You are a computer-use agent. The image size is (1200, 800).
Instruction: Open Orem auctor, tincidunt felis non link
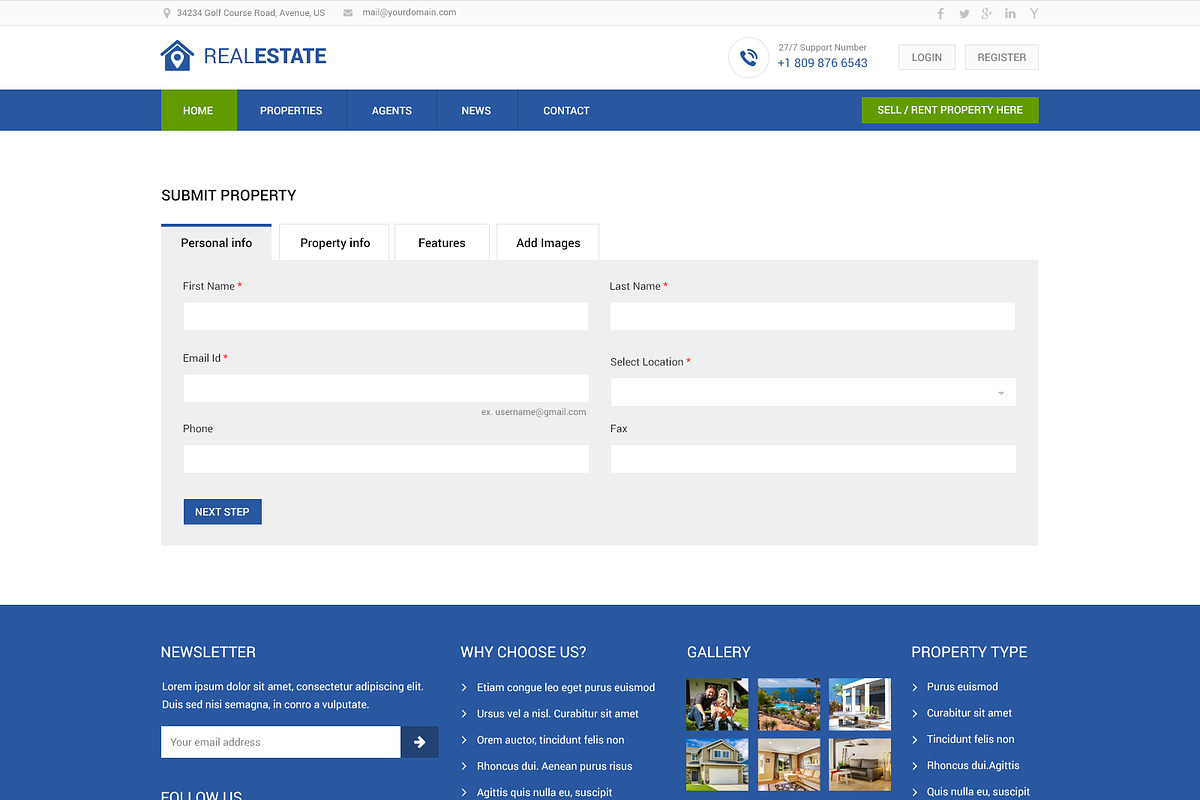pyautogui.click(x=550, y=740)
